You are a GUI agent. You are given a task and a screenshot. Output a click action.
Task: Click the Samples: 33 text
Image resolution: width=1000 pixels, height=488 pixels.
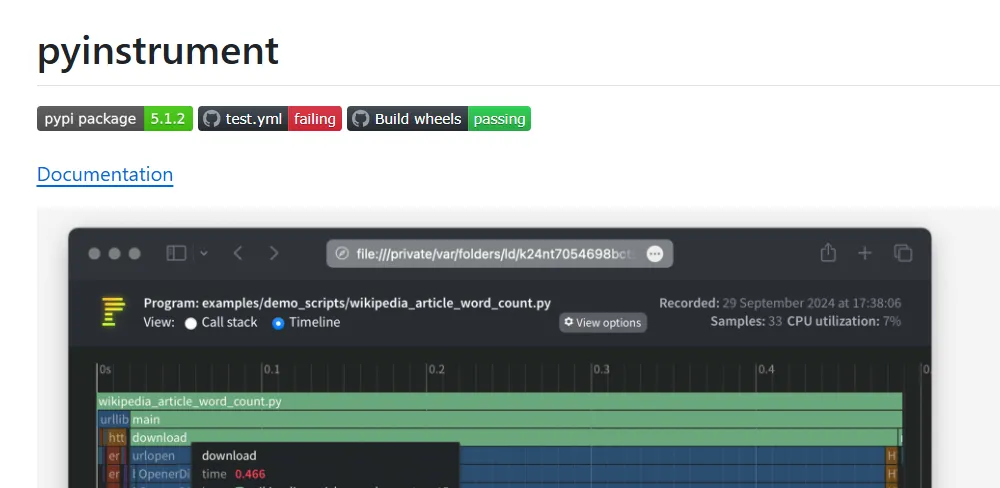point(746,322)
